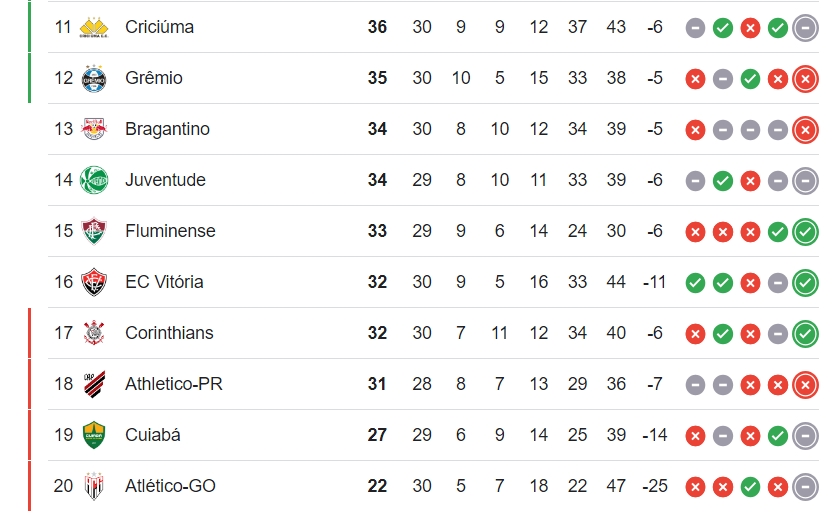Click the Bragantino club logo

click(94, 129)
